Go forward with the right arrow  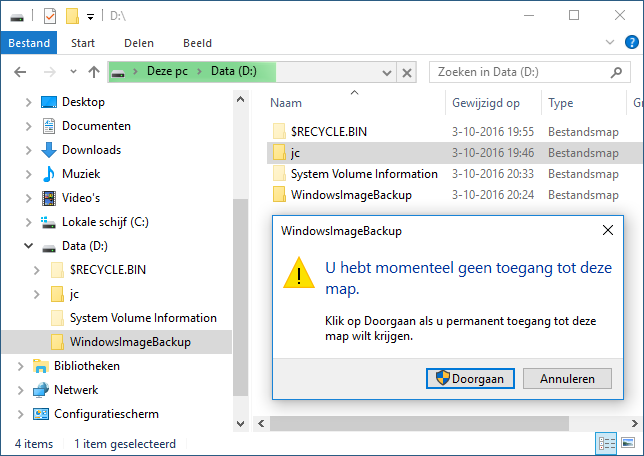coord(50,72)
